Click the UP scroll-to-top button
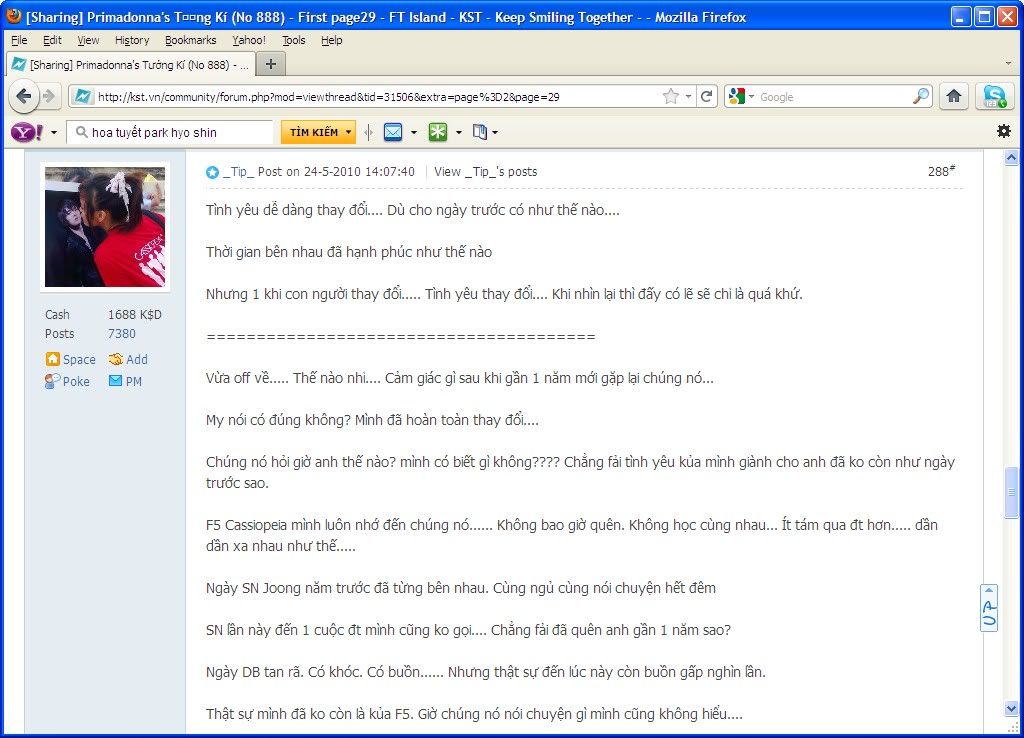 click(x=989, y=607)
